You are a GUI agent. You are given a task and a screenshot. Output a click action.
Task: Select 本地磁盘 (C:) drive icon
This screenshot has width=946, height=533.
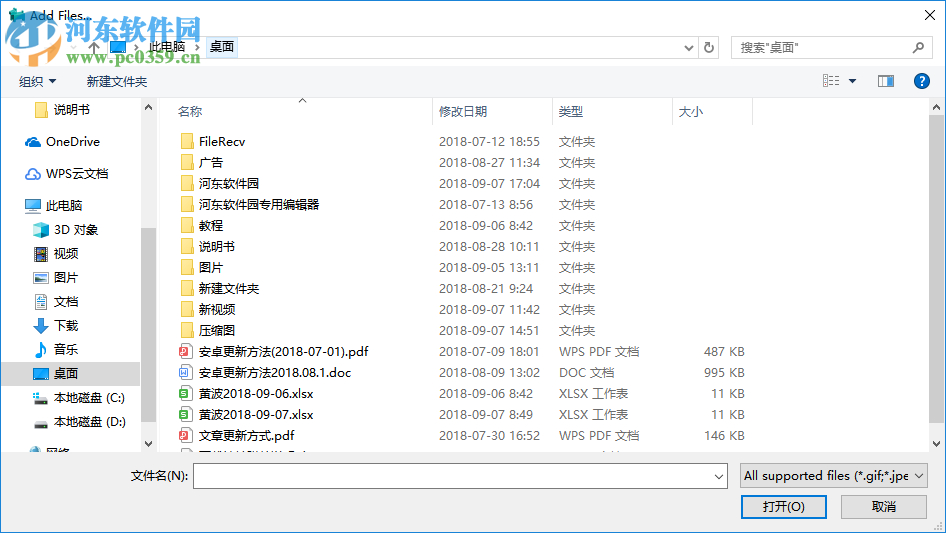tap(40, 398)
